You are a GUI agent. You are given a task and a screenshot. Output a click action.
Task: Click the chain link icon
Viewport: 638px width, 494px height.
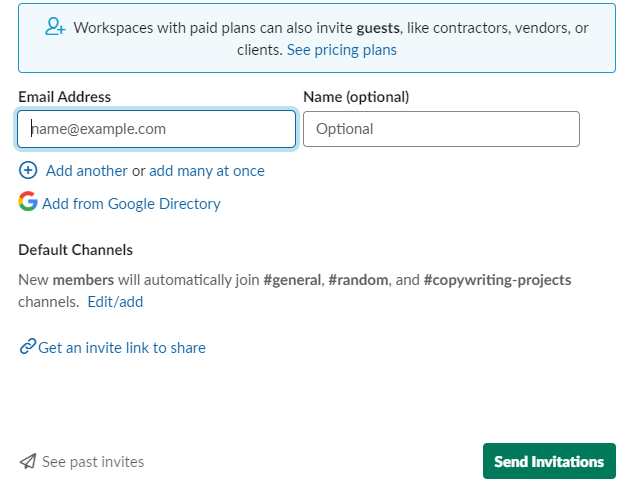(x=27, y=348)
